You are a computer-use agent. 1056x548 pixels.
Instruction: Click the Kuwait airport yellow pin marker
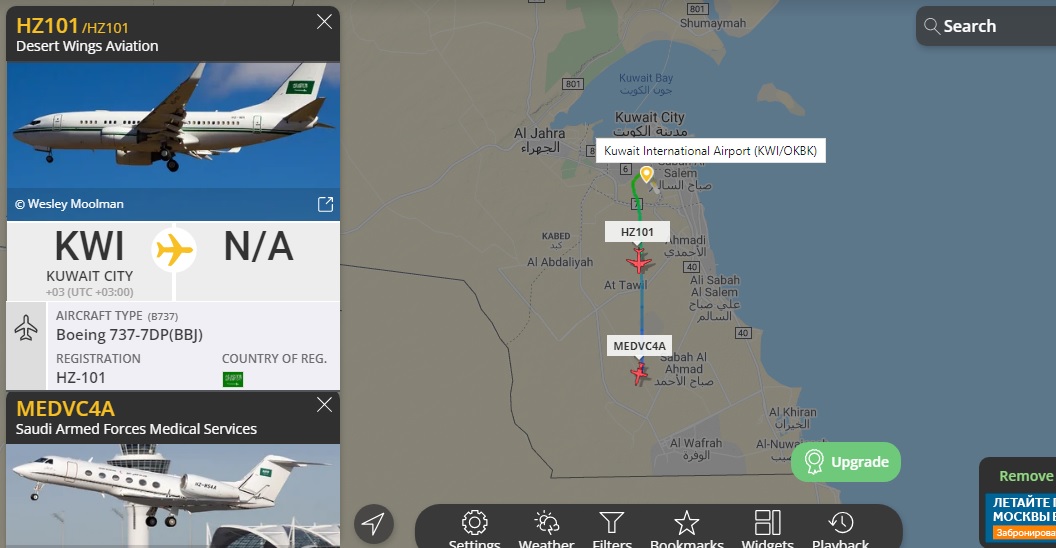point(647,174)
